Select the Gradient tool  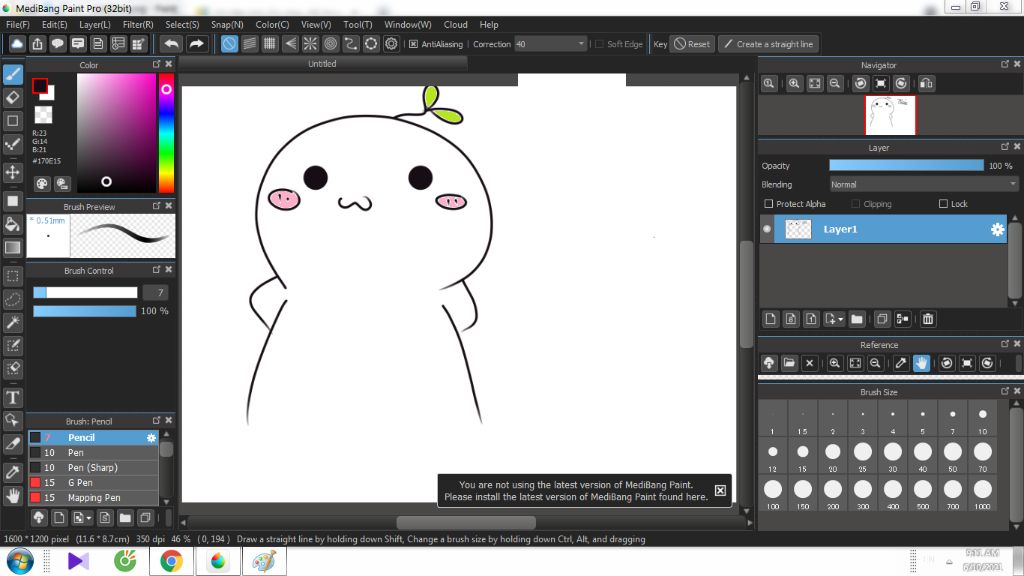(12, 248)
